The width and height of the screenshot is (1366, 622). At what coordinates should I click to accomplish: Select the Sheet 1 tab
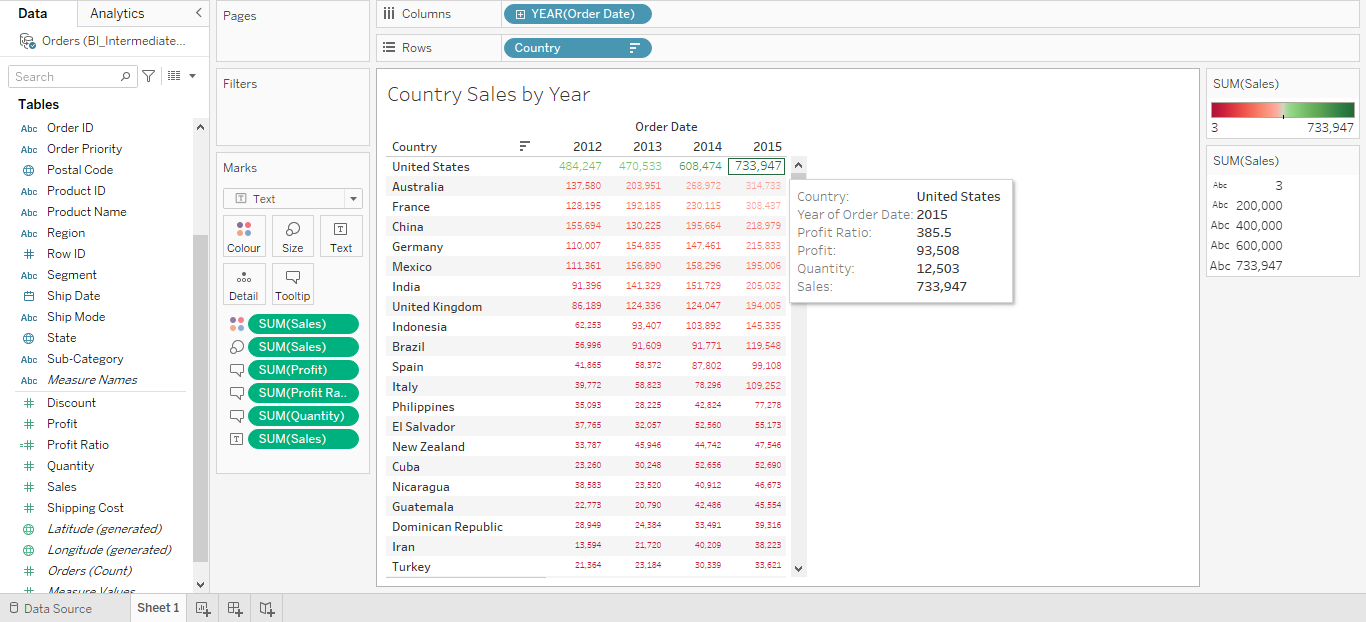pos(157,608)
